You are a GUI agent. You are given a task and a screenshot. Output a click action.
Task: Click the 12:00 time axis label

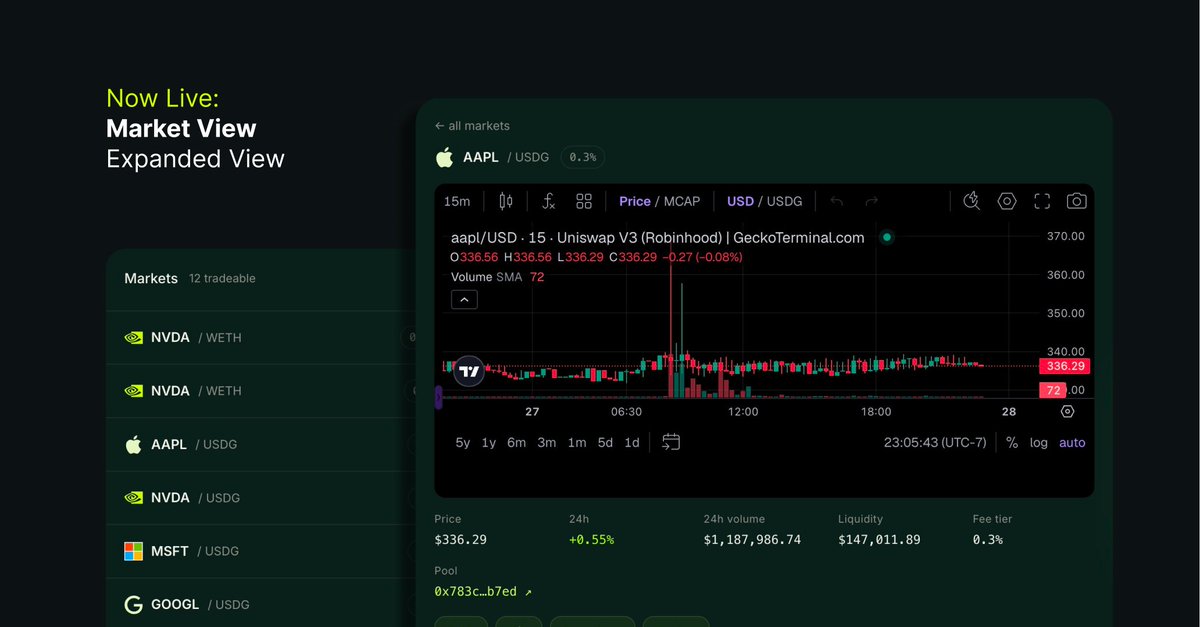coord(743,412)
